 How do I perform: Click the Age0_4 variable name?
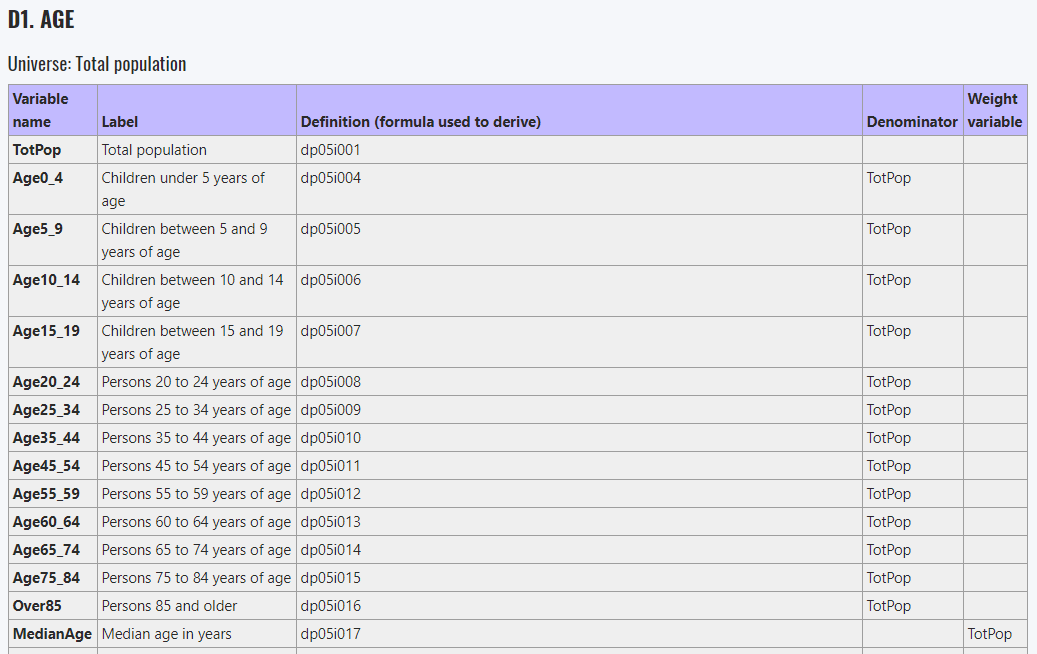[38, 178]
